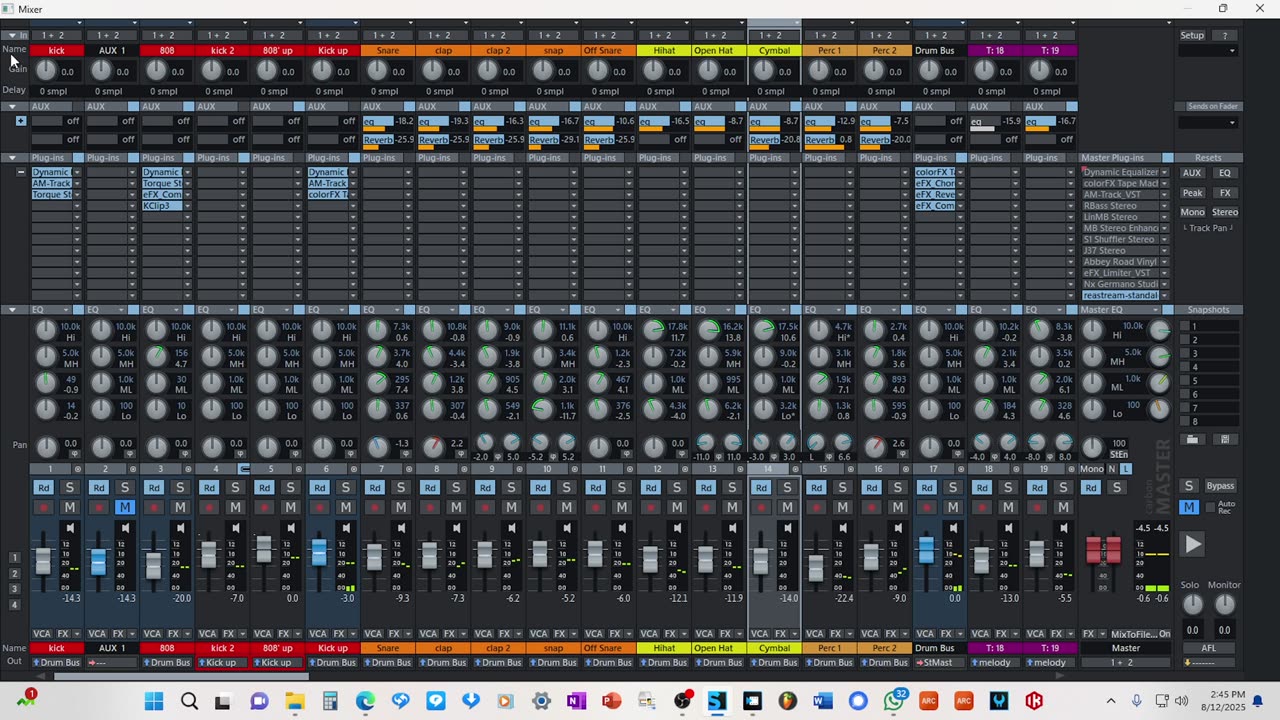Click the red master volume fader
Viewport: 1280px width, 720px height.
click(1104, 549)
